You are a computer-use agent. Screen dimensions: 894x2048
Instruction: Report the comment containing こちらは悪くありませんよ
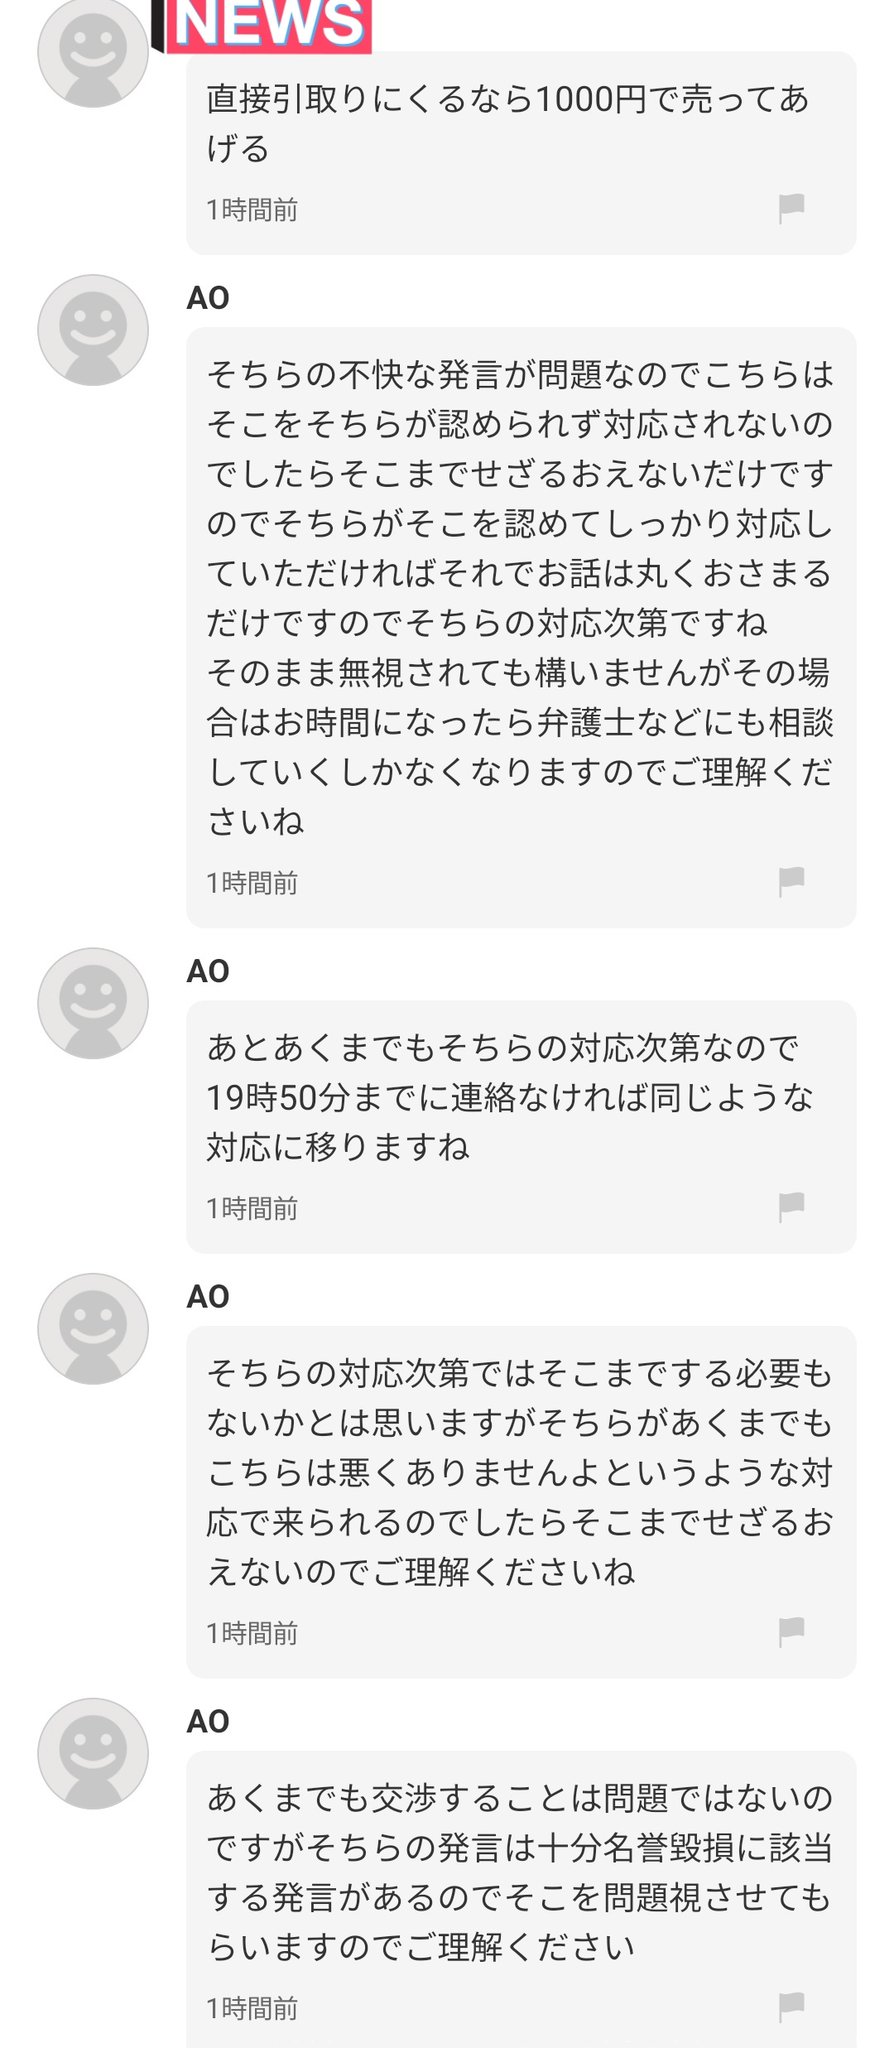[791, 1631]
